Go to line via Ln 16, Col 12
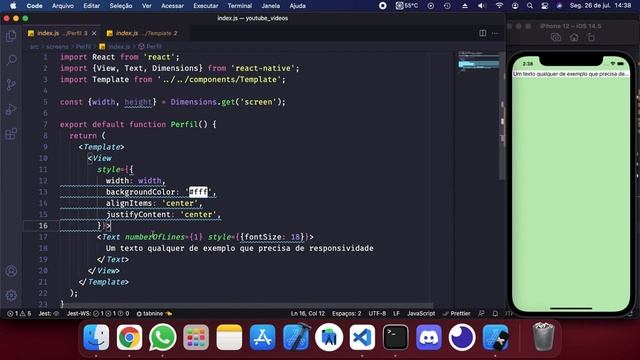Screen dimensions: 640x360 point(308,313)
